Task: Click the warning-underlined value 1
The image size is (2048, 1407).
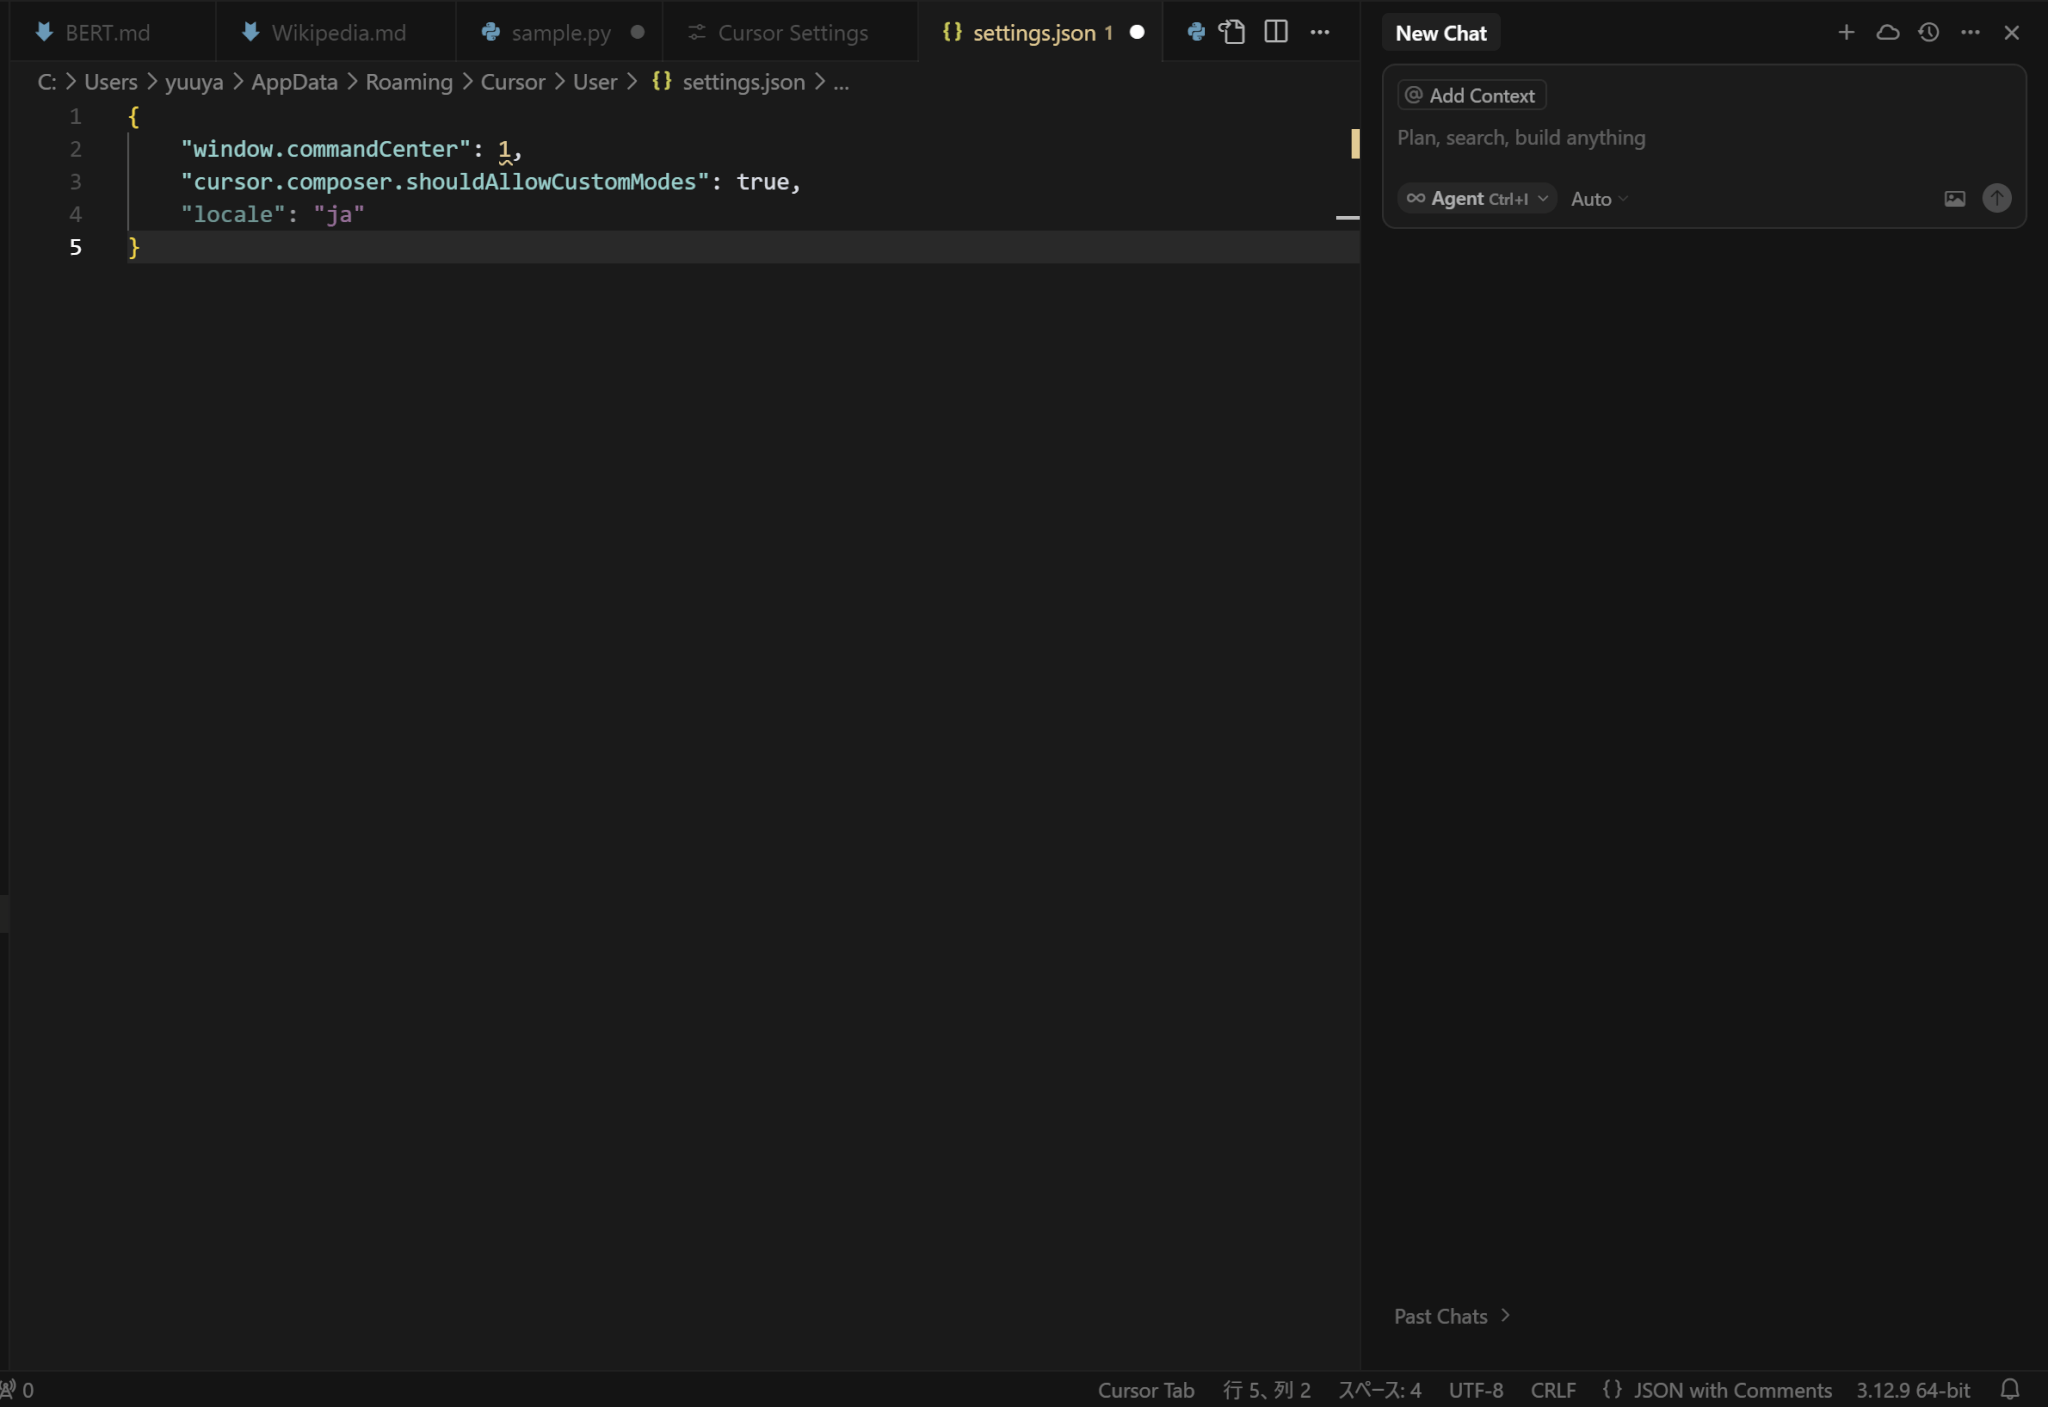Action: coord(505,150)
